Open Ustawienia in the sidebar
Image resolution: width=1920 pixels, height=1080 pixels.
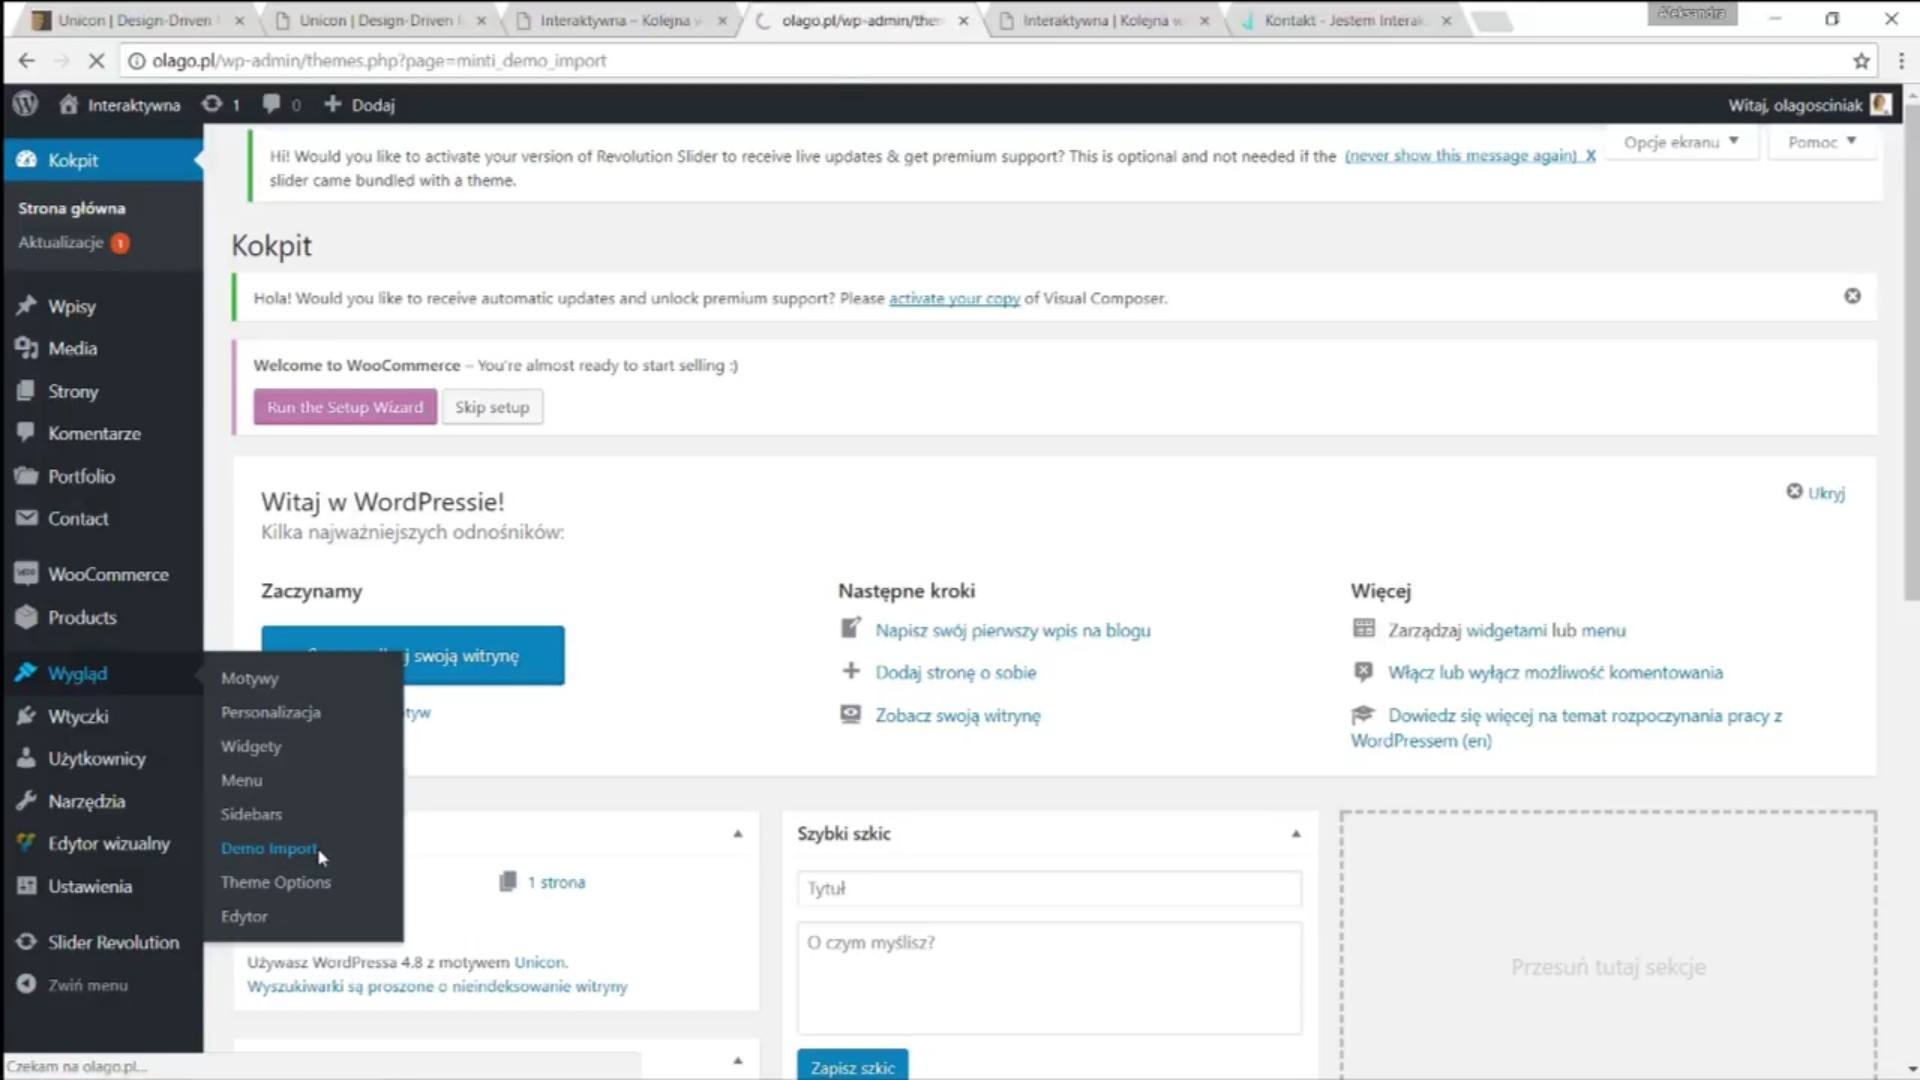click(90, 887)
